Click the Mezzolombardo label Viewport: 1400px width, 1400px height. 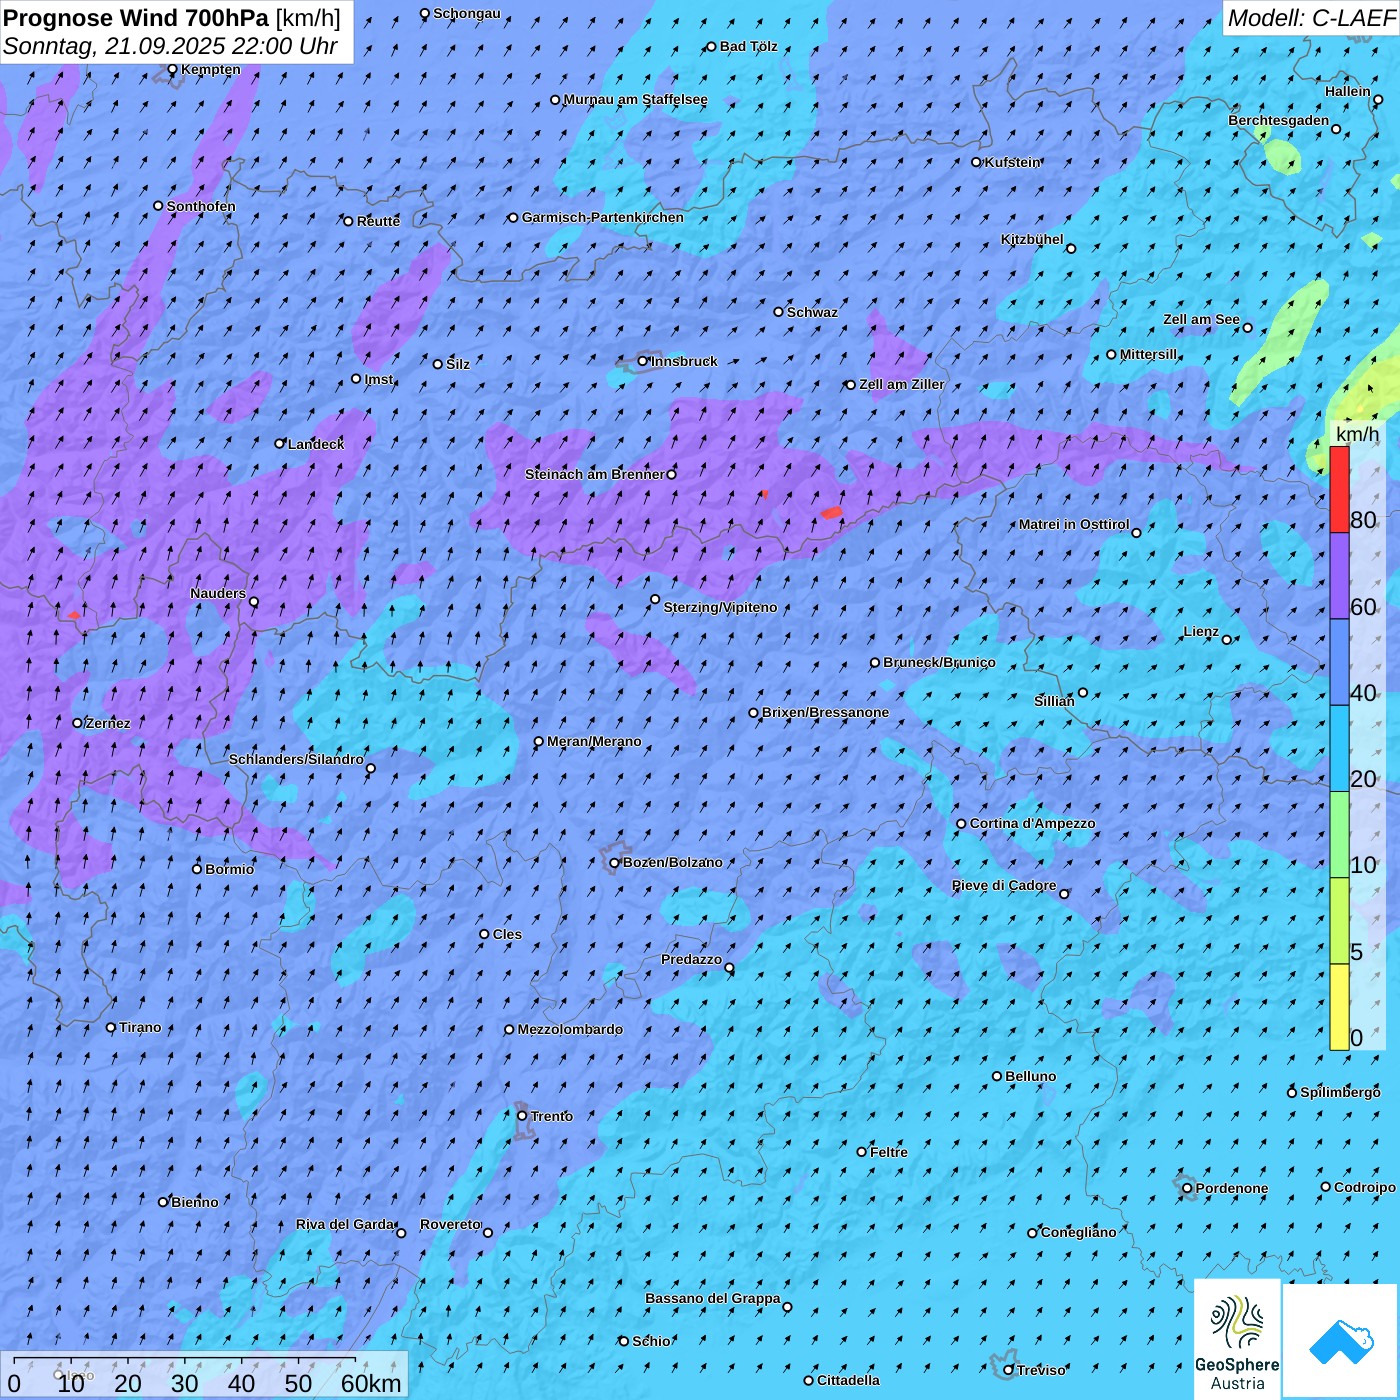click(570, 1029)
